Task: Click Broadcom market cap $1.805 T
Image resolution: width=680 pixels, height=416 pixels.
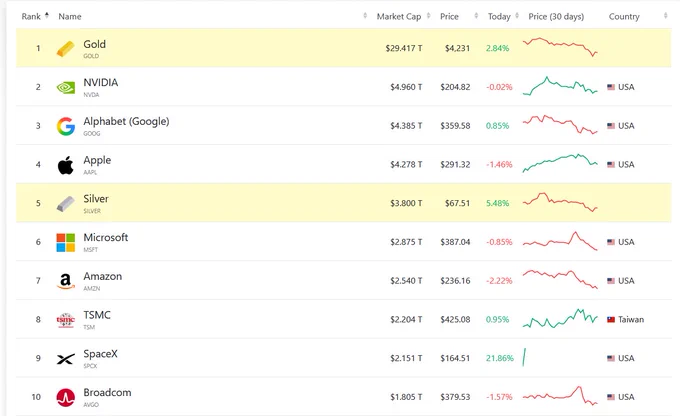Action: (x=406, y=397)
